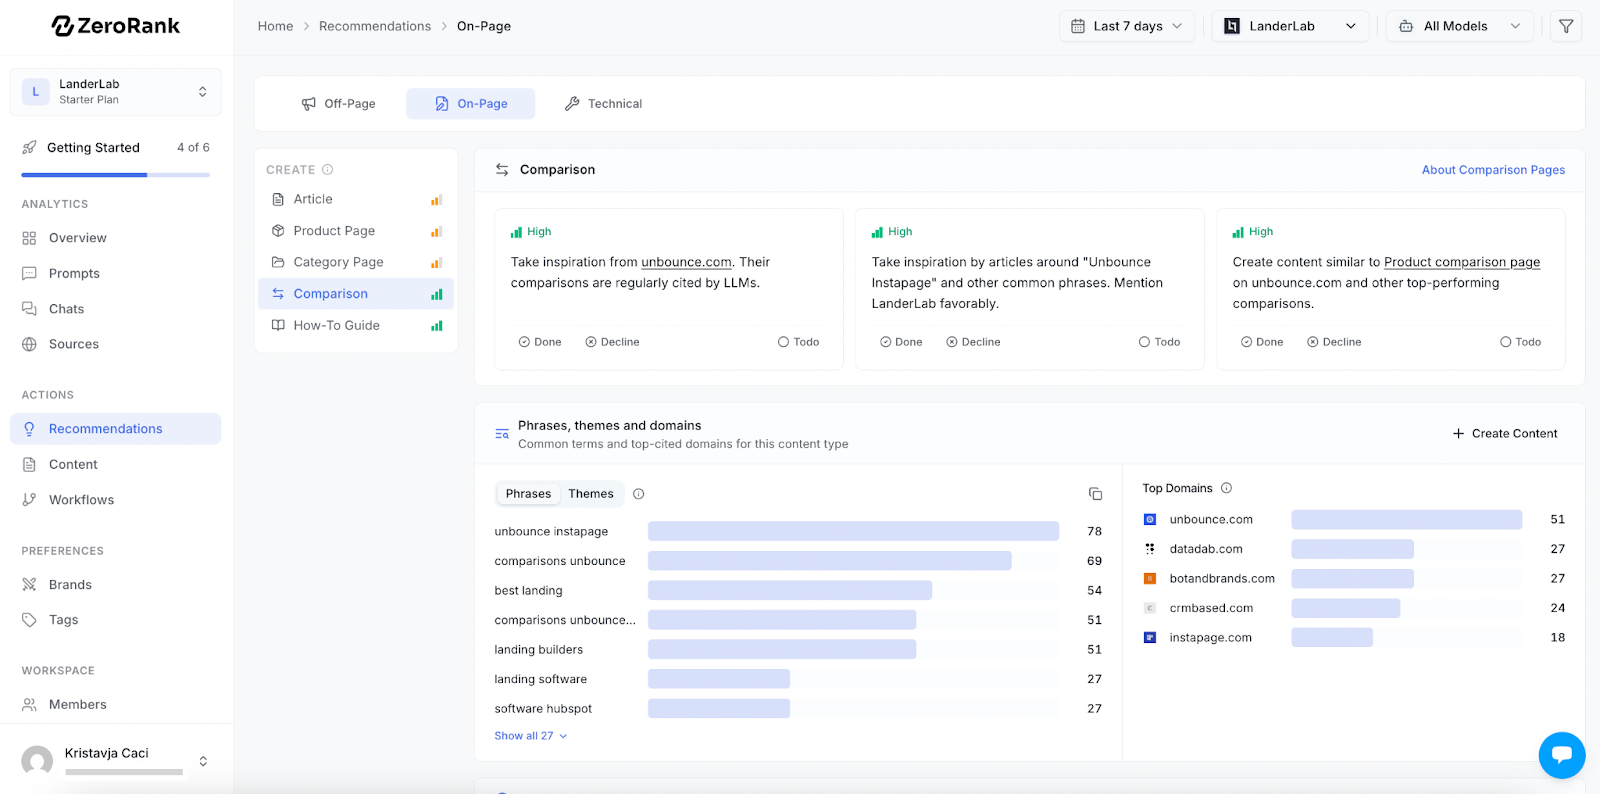The image size is (1600, 794).
Task: Click the unbounce instapage phrase bar
Action: pos(853,531)
